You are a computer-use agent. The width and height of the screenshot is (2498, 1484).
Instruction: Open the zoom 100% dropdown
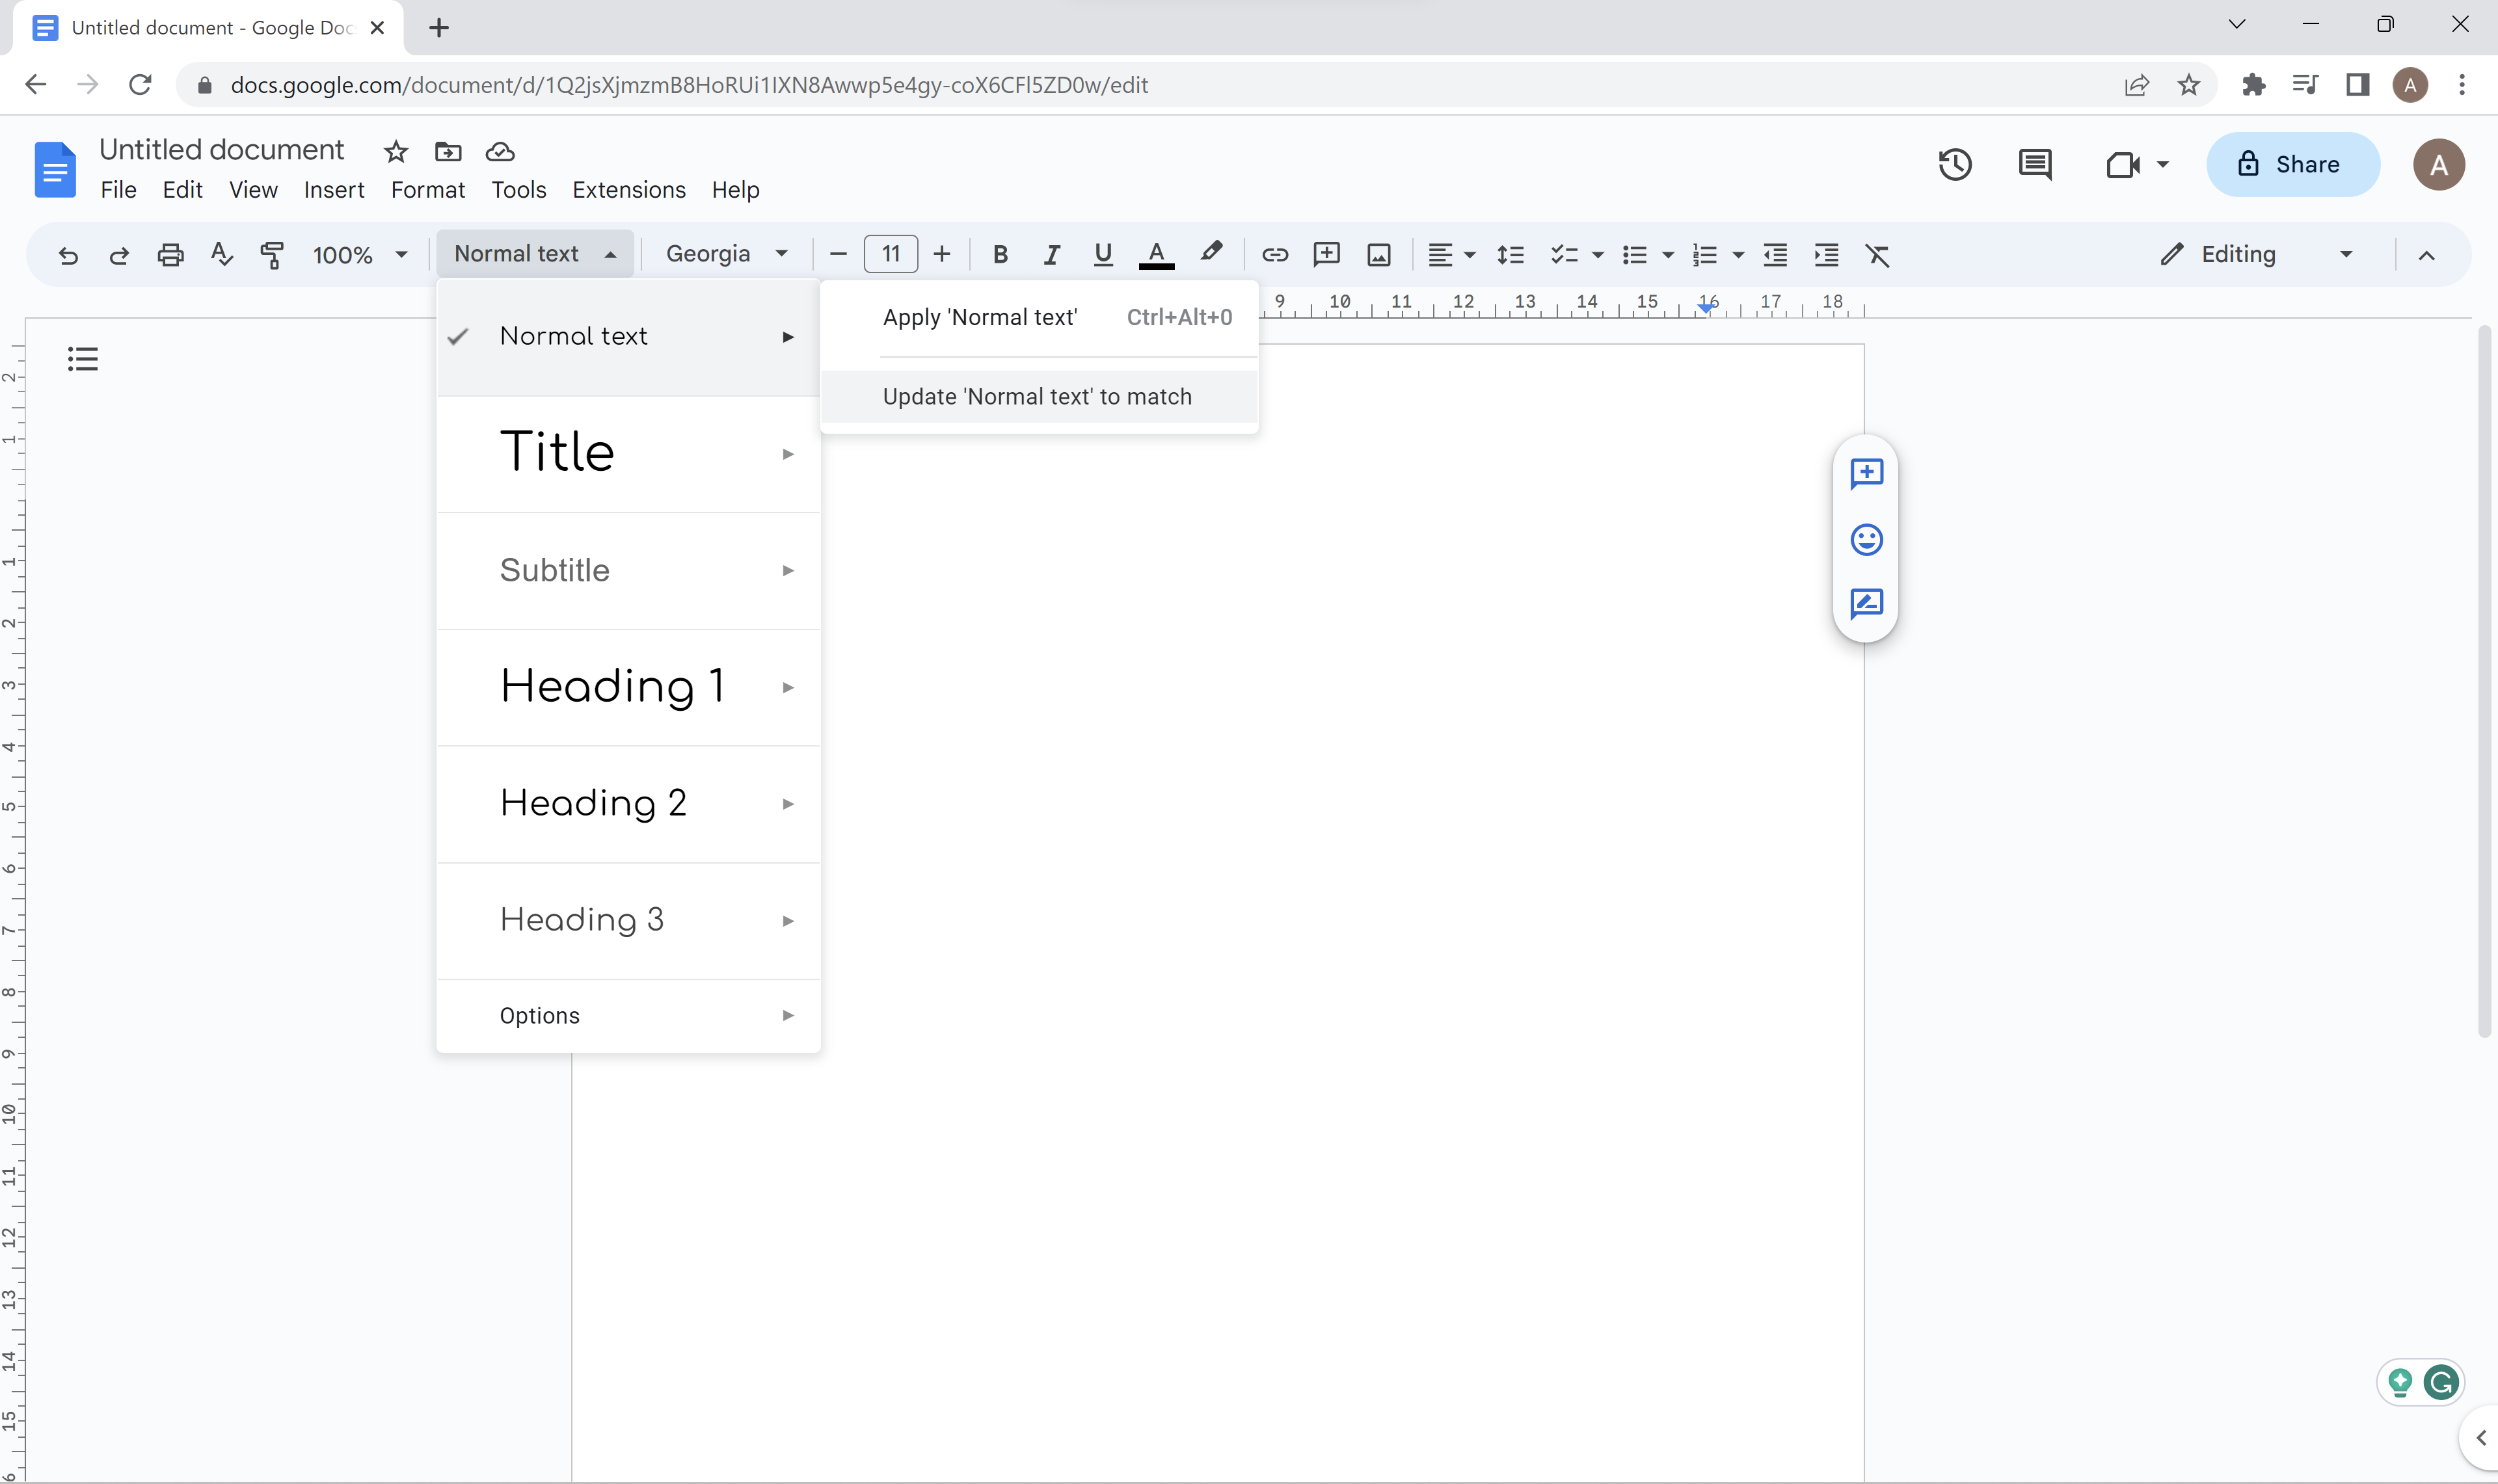click(360, 255)
